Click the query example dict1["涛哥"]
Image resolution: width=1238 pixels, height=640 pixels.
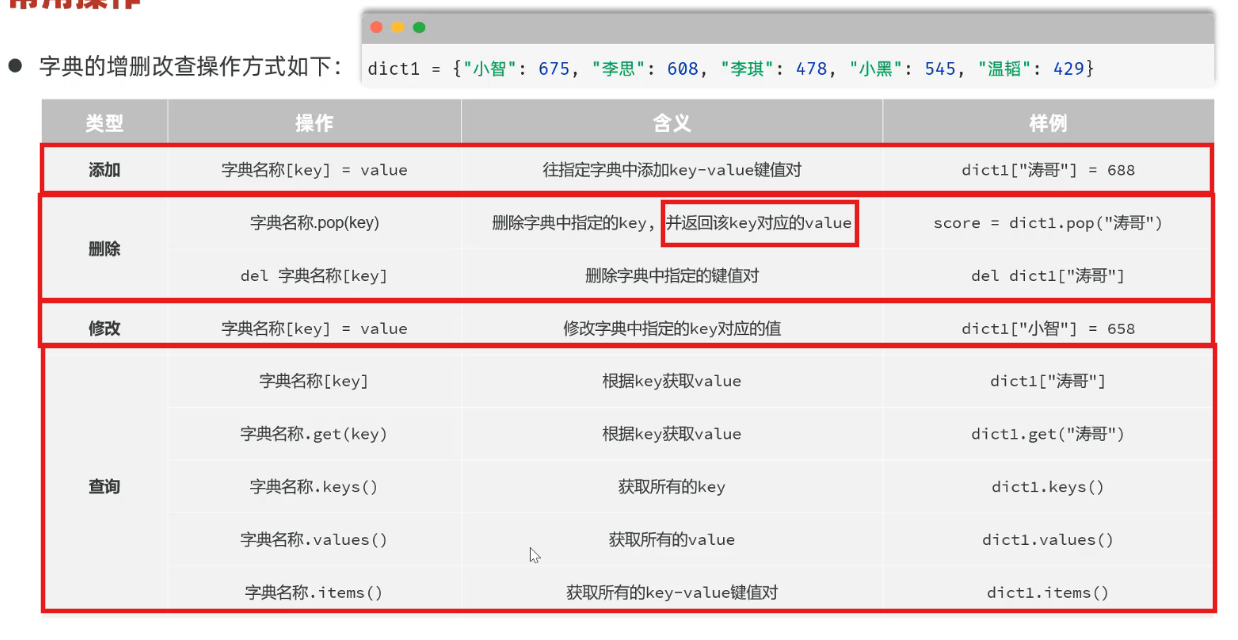(x=1048, y=381)
